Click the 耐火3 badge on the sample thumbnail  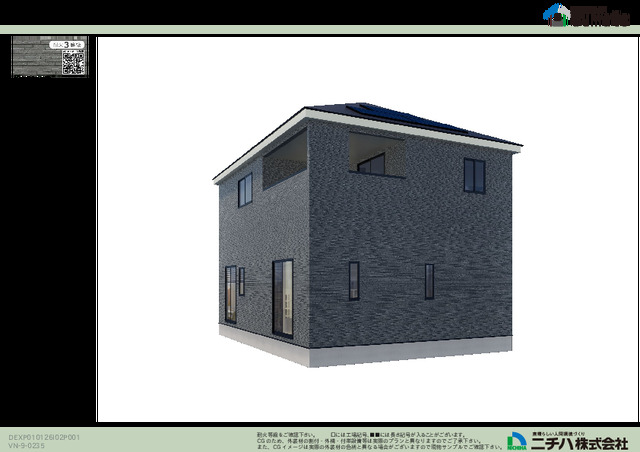tap(67, 45)
